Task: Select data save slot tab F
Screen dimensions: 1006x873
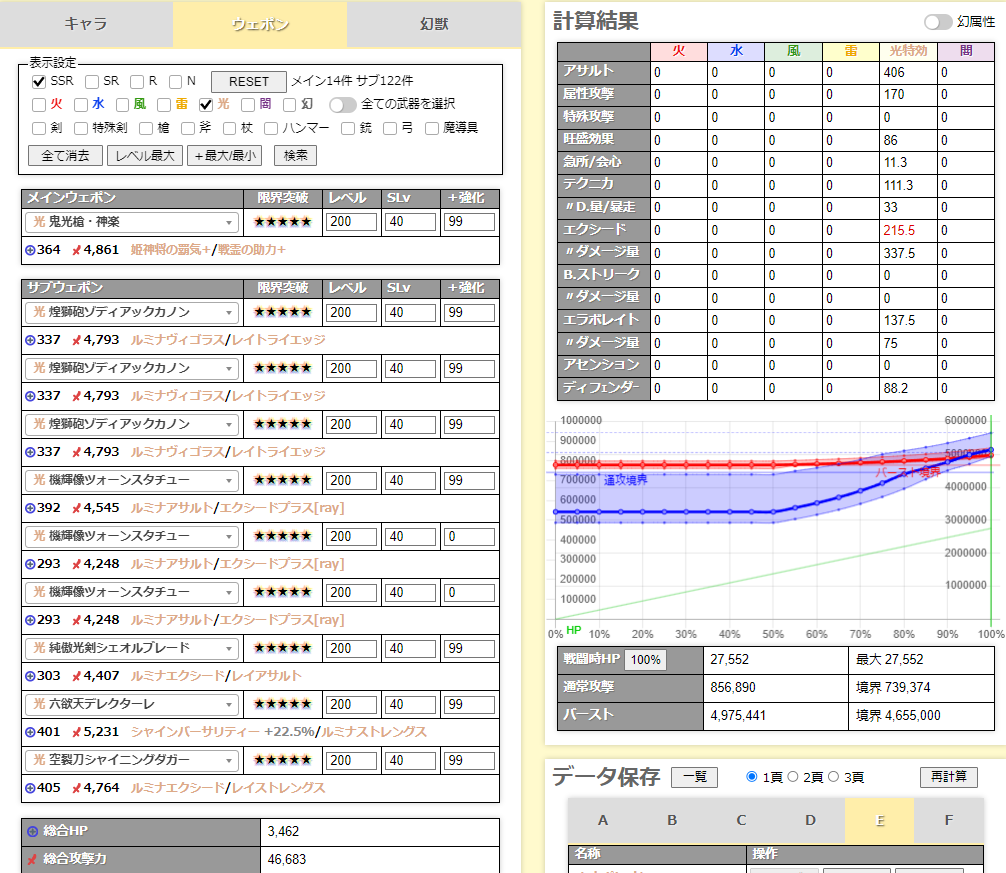Action: [947, 820]
